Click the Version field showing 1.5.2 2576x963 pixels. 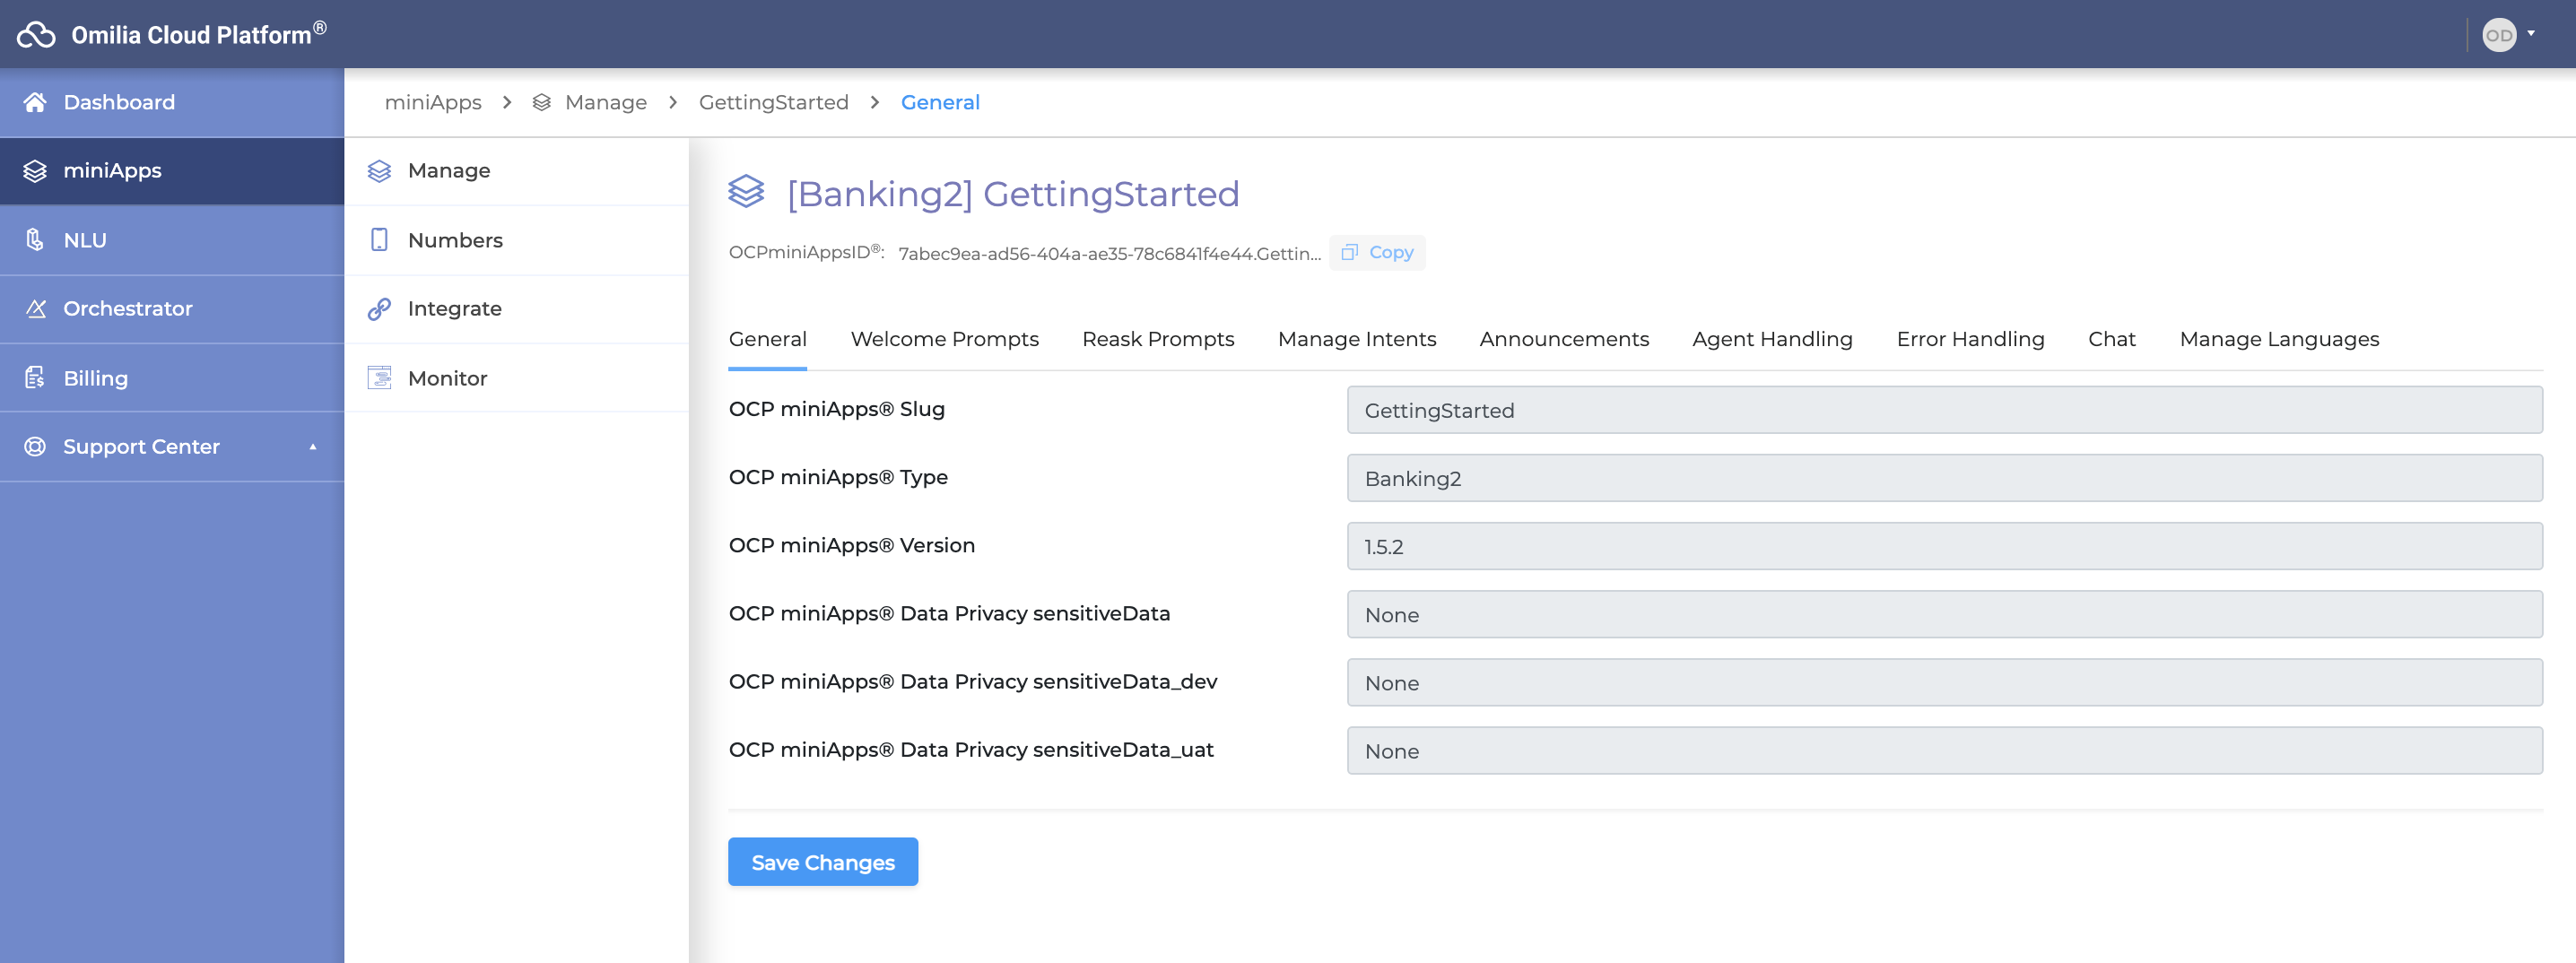[x=1944, y=546]
